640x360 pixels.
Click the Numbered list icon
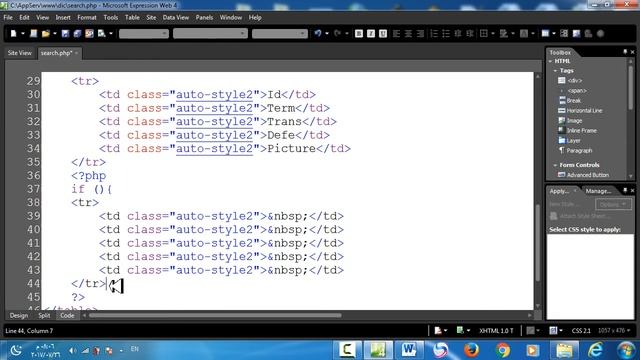[434, 33]
